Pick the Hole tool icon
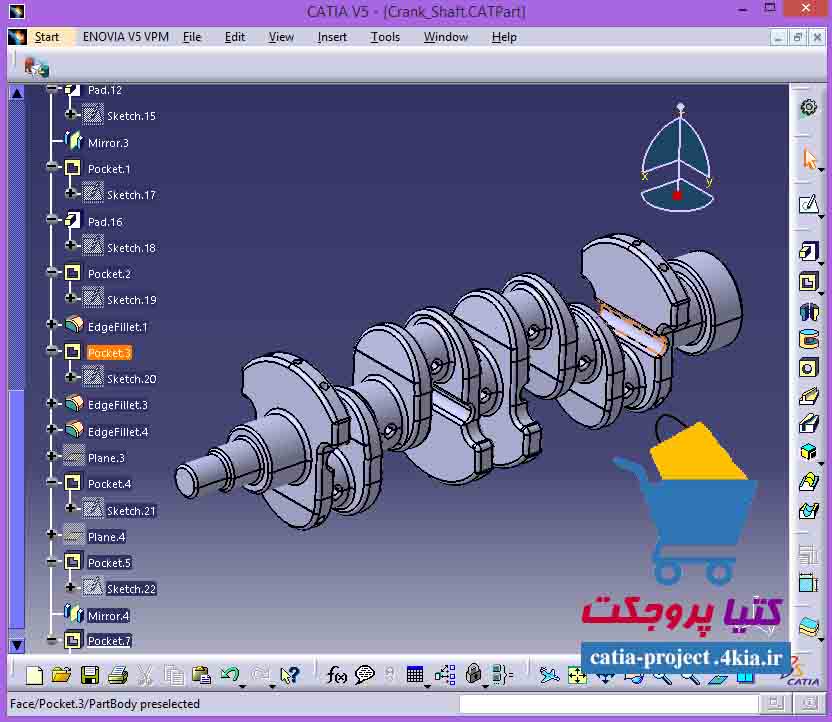 pyautogui.click(x=809, y=368)
